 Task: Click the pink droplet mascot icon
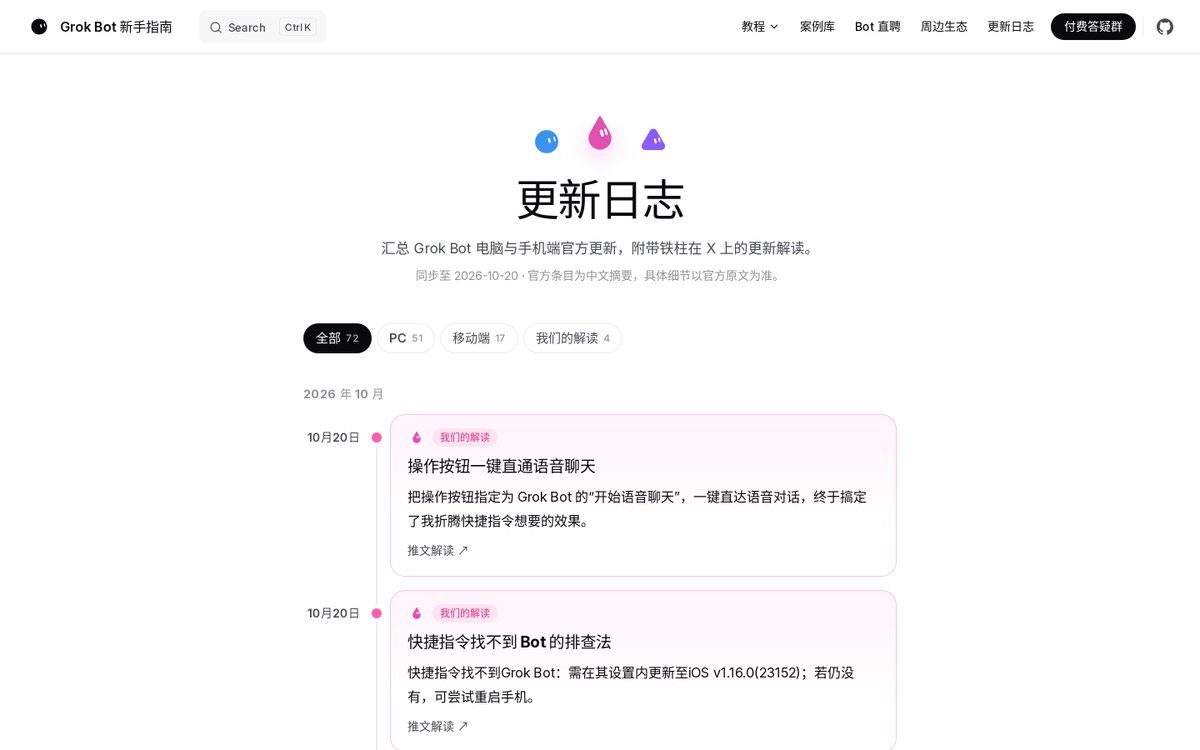(x=600, y=133)
